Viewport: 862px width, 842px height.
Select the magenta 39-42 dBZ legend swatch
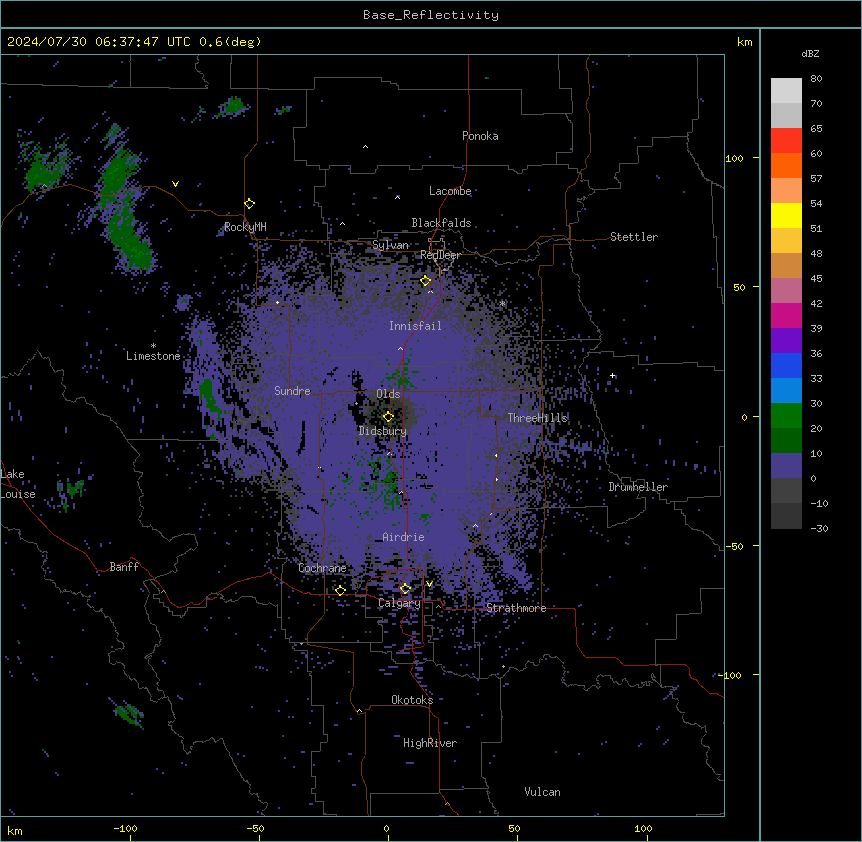tap(786, 315)
